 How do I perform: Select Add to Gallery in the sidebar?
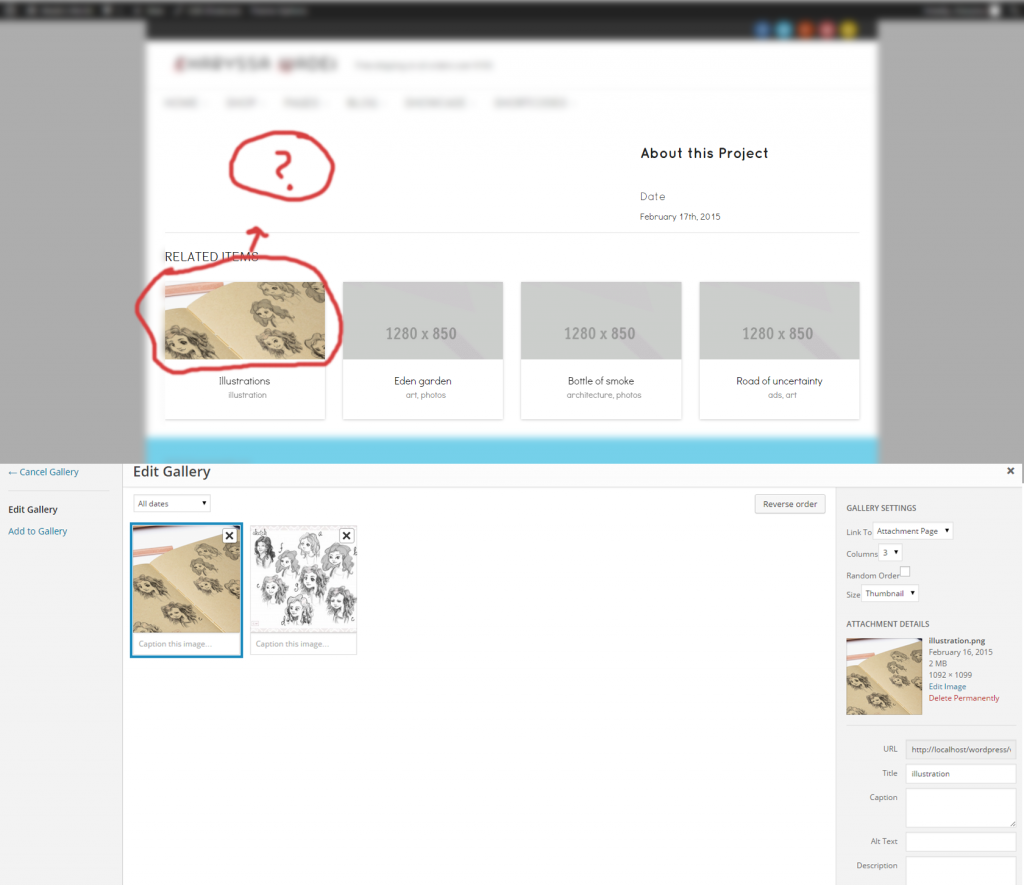[38, 531]
